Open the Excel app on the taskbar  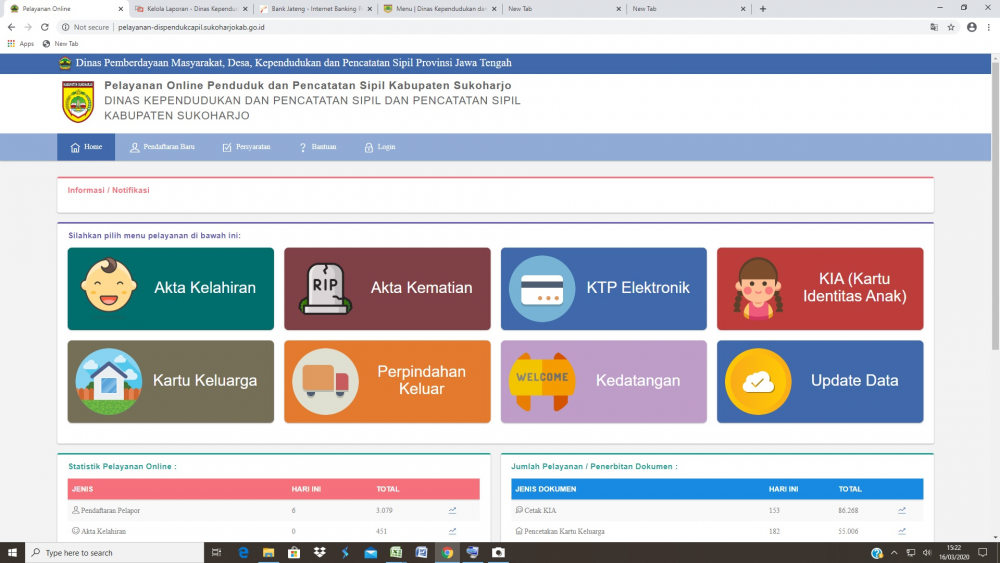coord(396,552)
